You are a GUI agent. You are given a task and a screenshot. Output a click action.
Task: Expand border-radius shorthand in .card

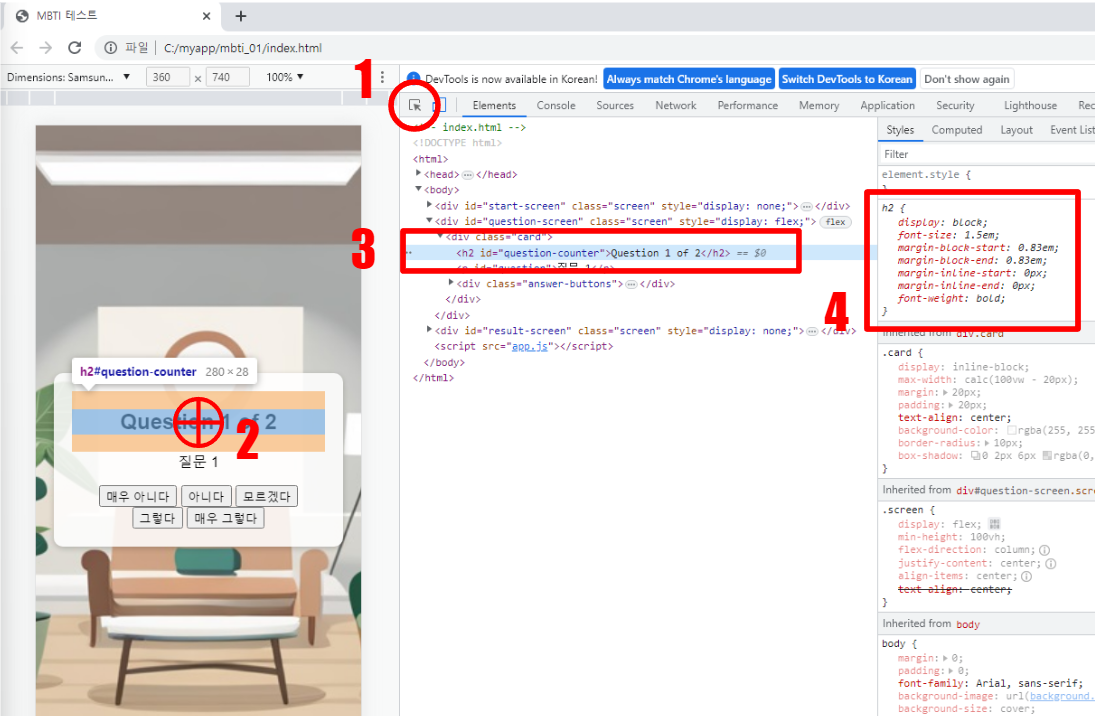[x=987, y=443]
